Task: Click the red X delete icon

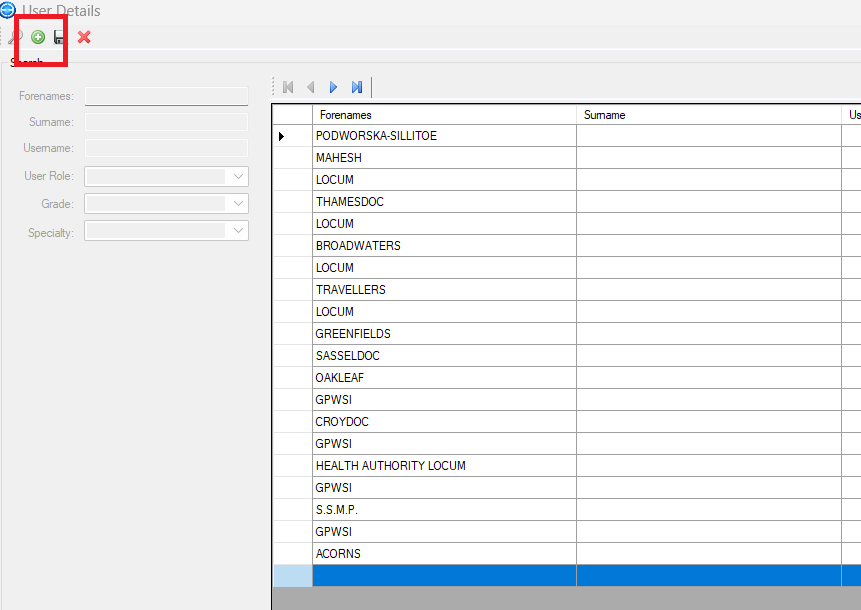Action: (x=84, y=37)
